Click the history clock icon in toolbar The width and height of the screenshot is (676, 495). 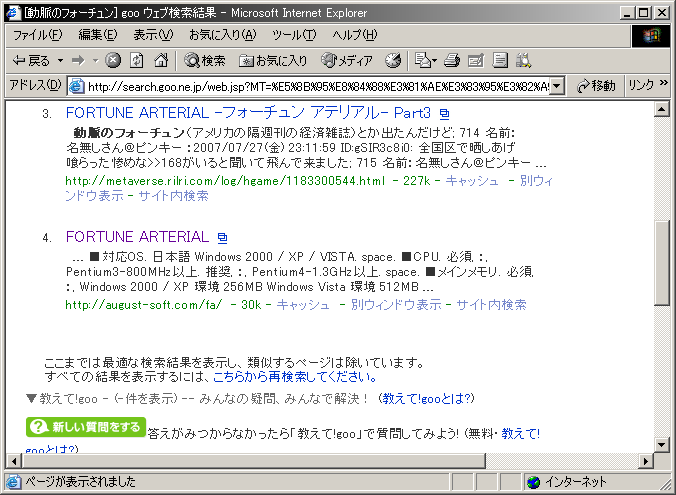(393, 61)
